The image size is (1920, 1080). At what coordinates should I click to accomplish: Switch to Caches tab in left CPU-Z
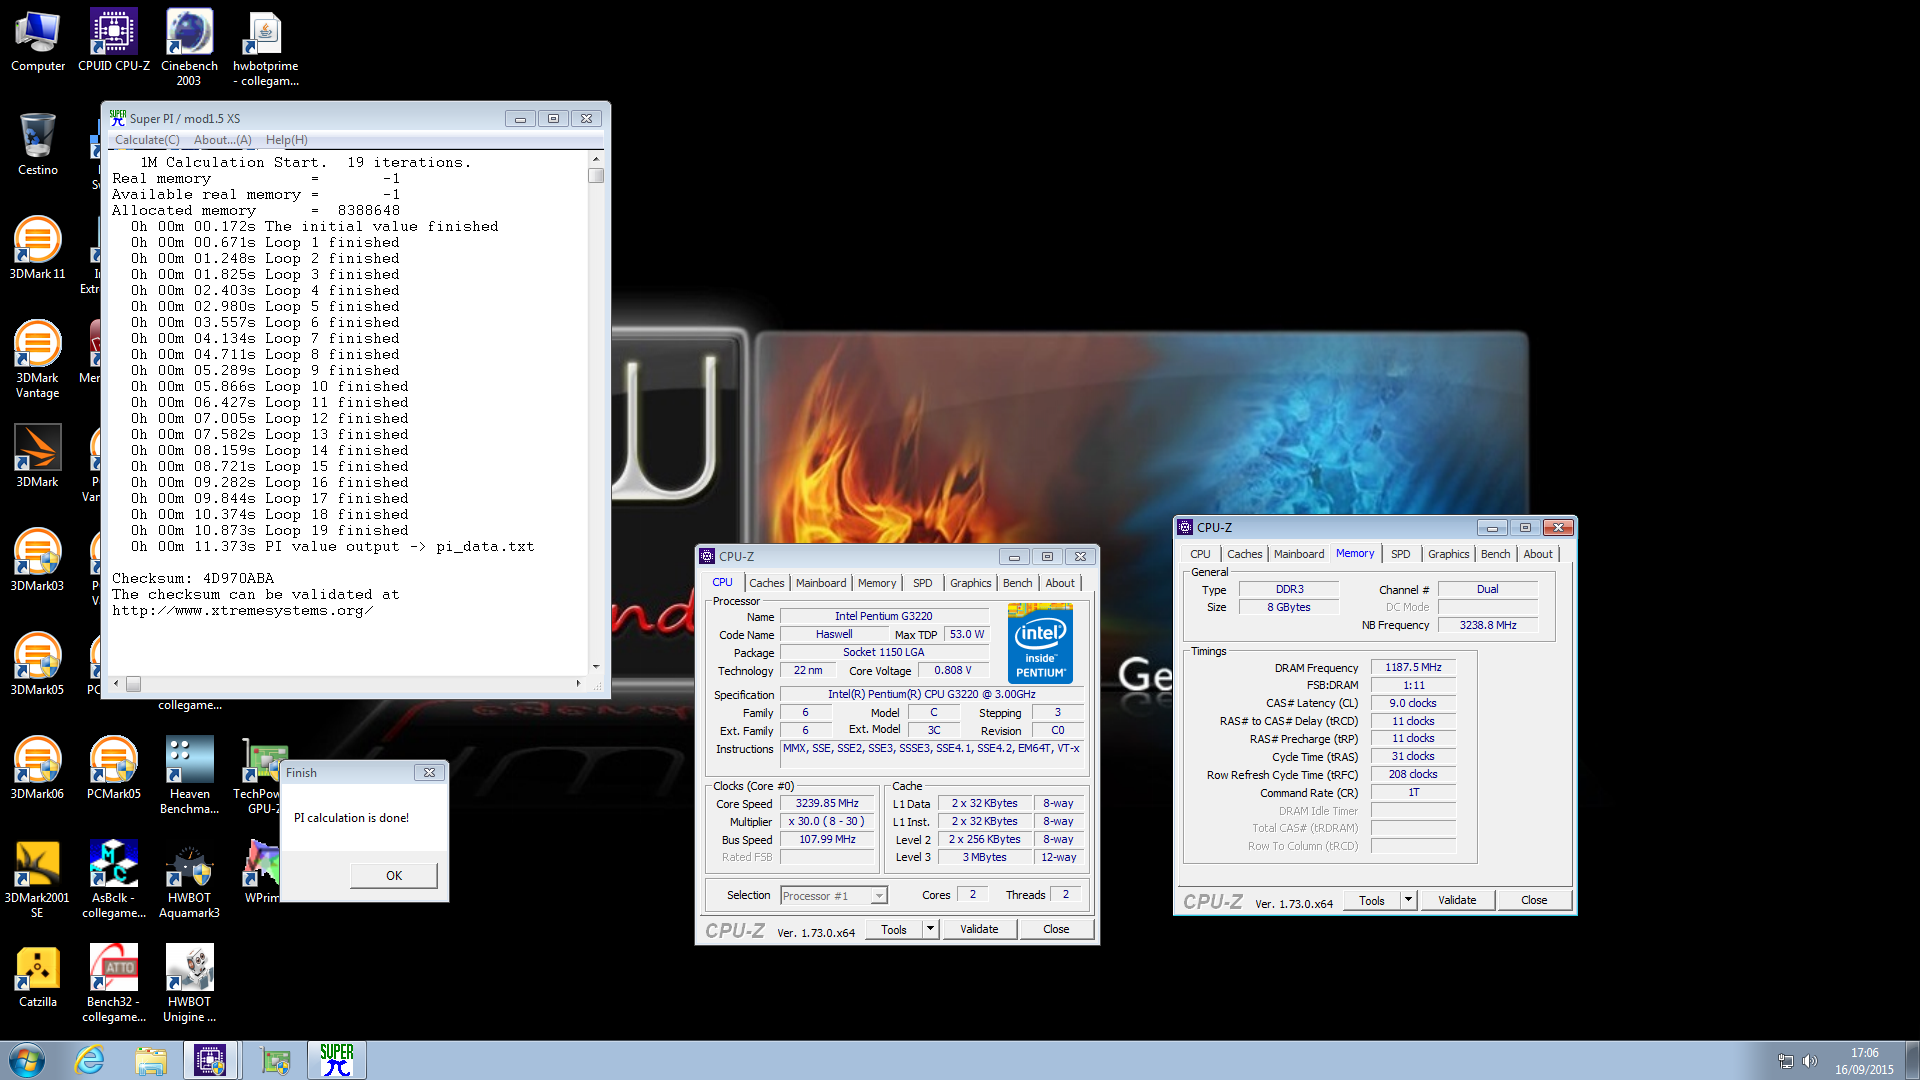[x=766, y=583]
